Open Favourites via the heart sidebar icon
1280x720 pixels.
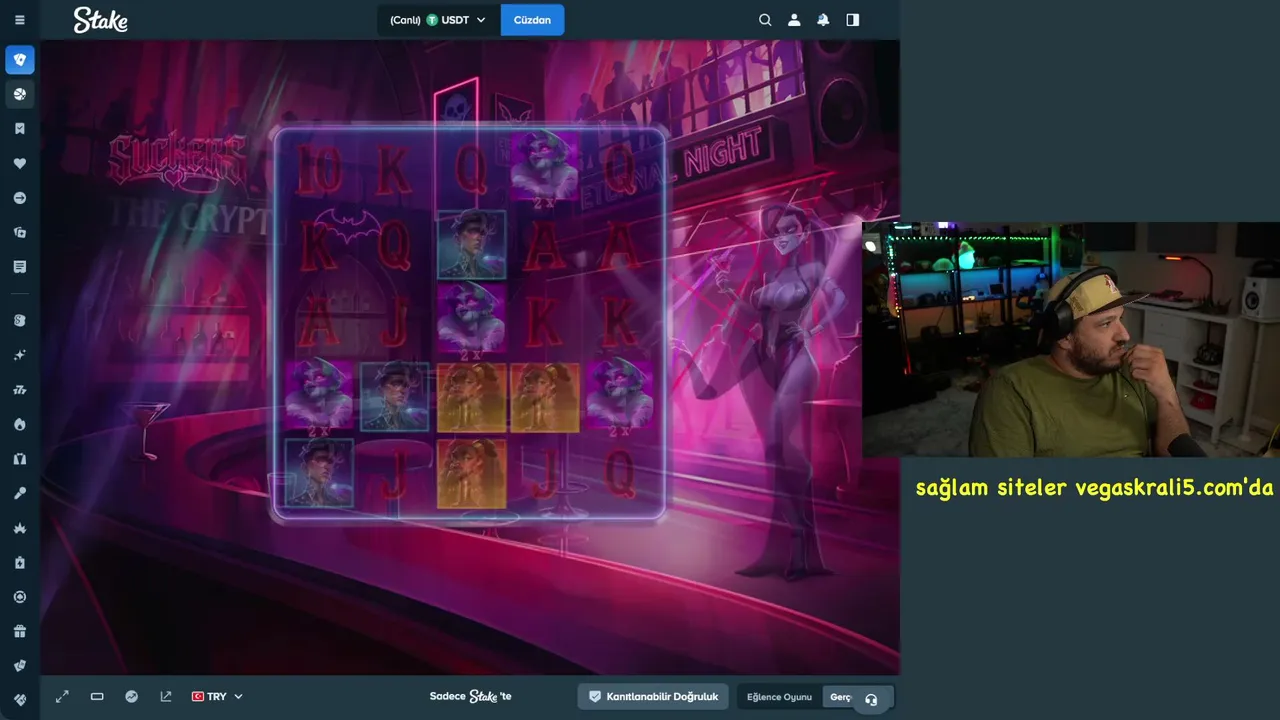click(x=20, y=163)
